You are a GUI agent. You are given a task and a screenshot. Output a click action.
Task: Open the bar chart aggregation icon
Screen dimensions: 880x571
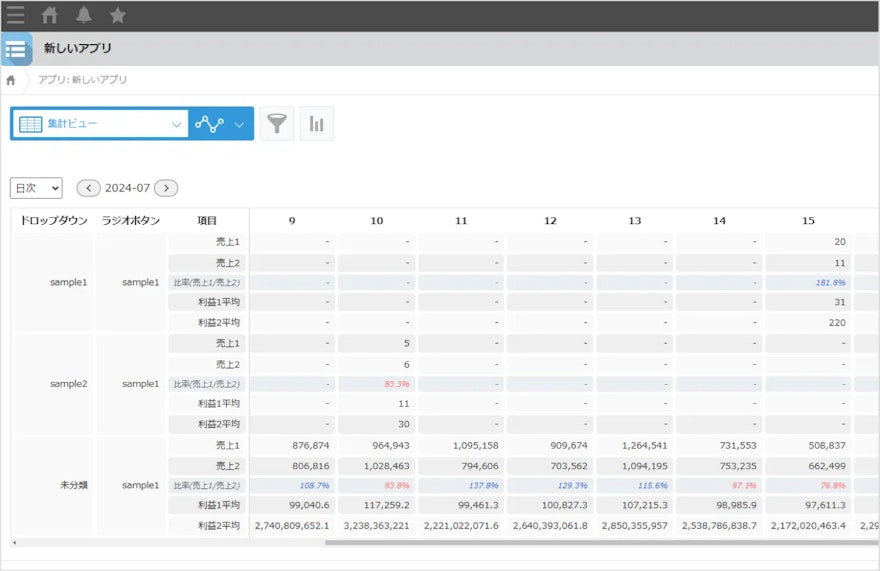[316, 124]
